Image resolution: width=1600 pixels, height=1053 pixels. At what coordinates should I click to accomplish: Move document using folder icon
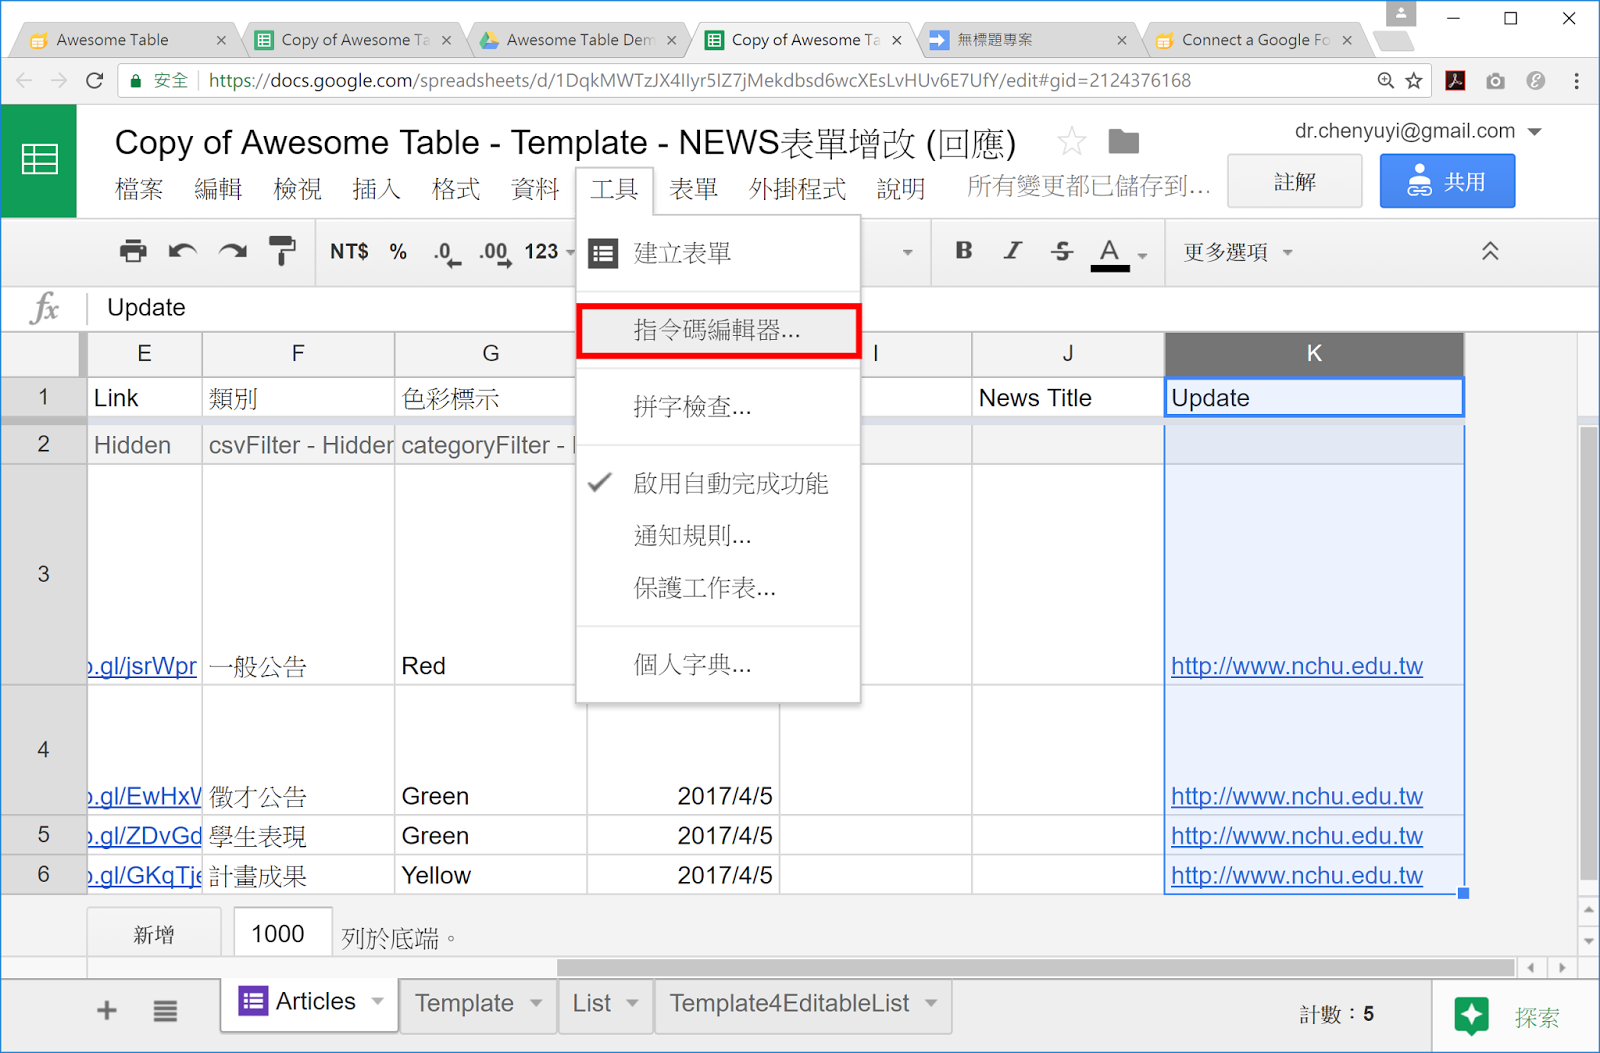click(1124, 142)
